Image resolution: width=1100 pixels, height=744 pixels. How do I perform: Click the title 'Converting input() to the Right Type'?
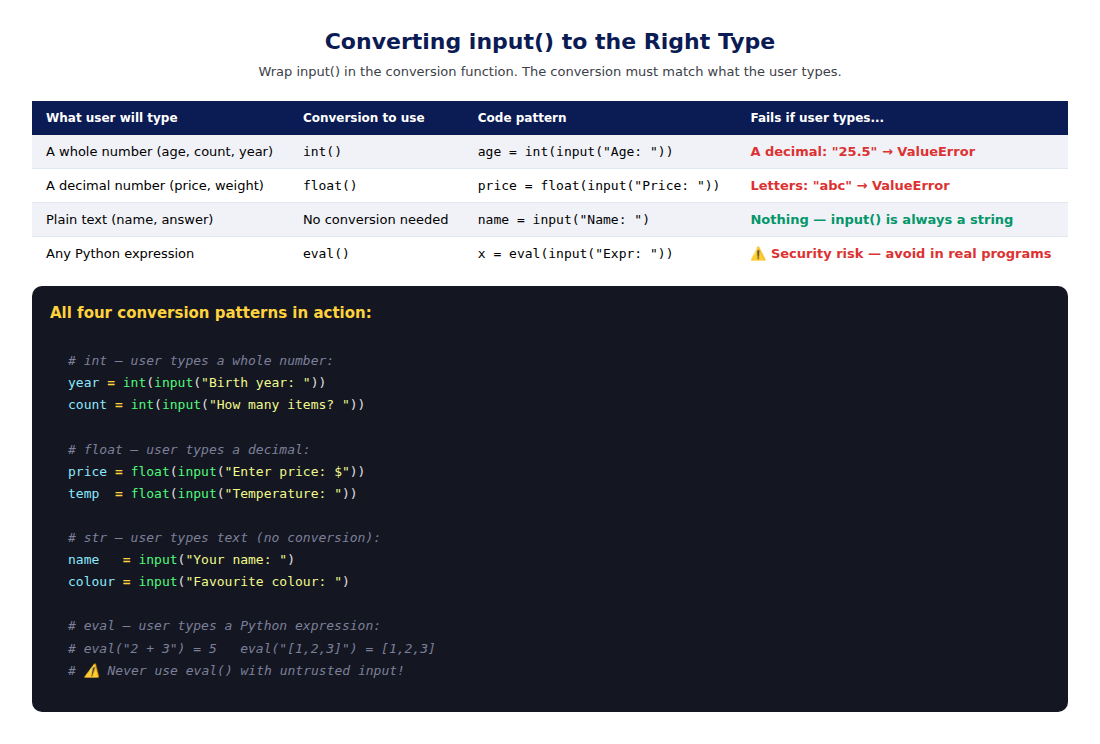(550, 41)
